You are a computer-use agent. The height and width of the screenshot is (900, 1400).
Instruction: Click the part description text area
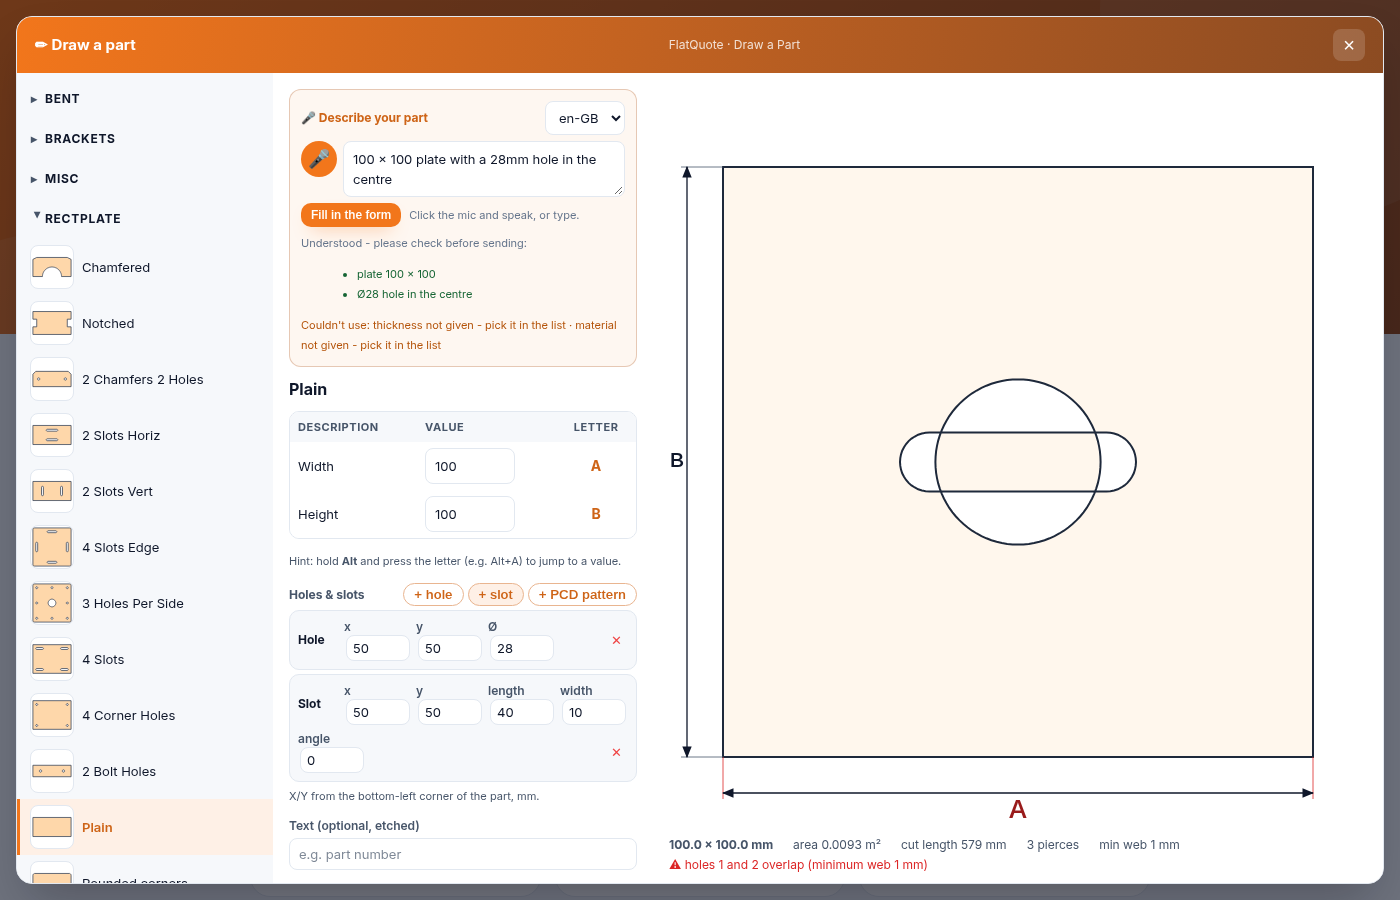[484, 169]
